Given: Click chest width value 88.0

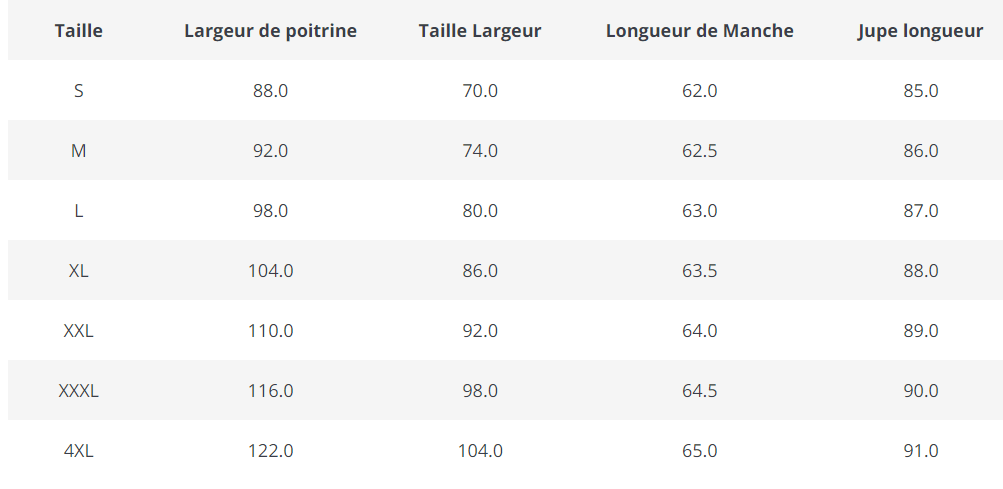Looking at the screenshot, I should [270, 91].
